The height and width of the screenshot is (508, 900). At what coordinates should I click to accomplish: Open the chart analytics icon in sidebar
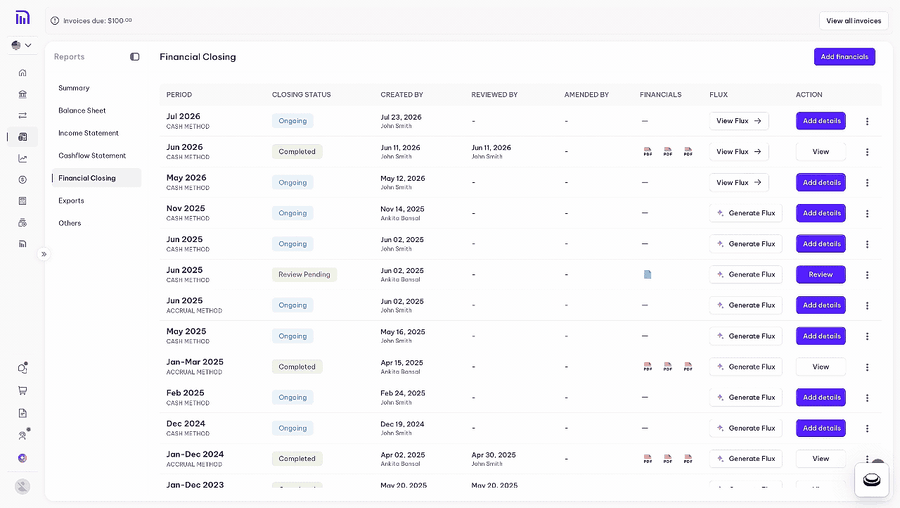pos(22,158)
